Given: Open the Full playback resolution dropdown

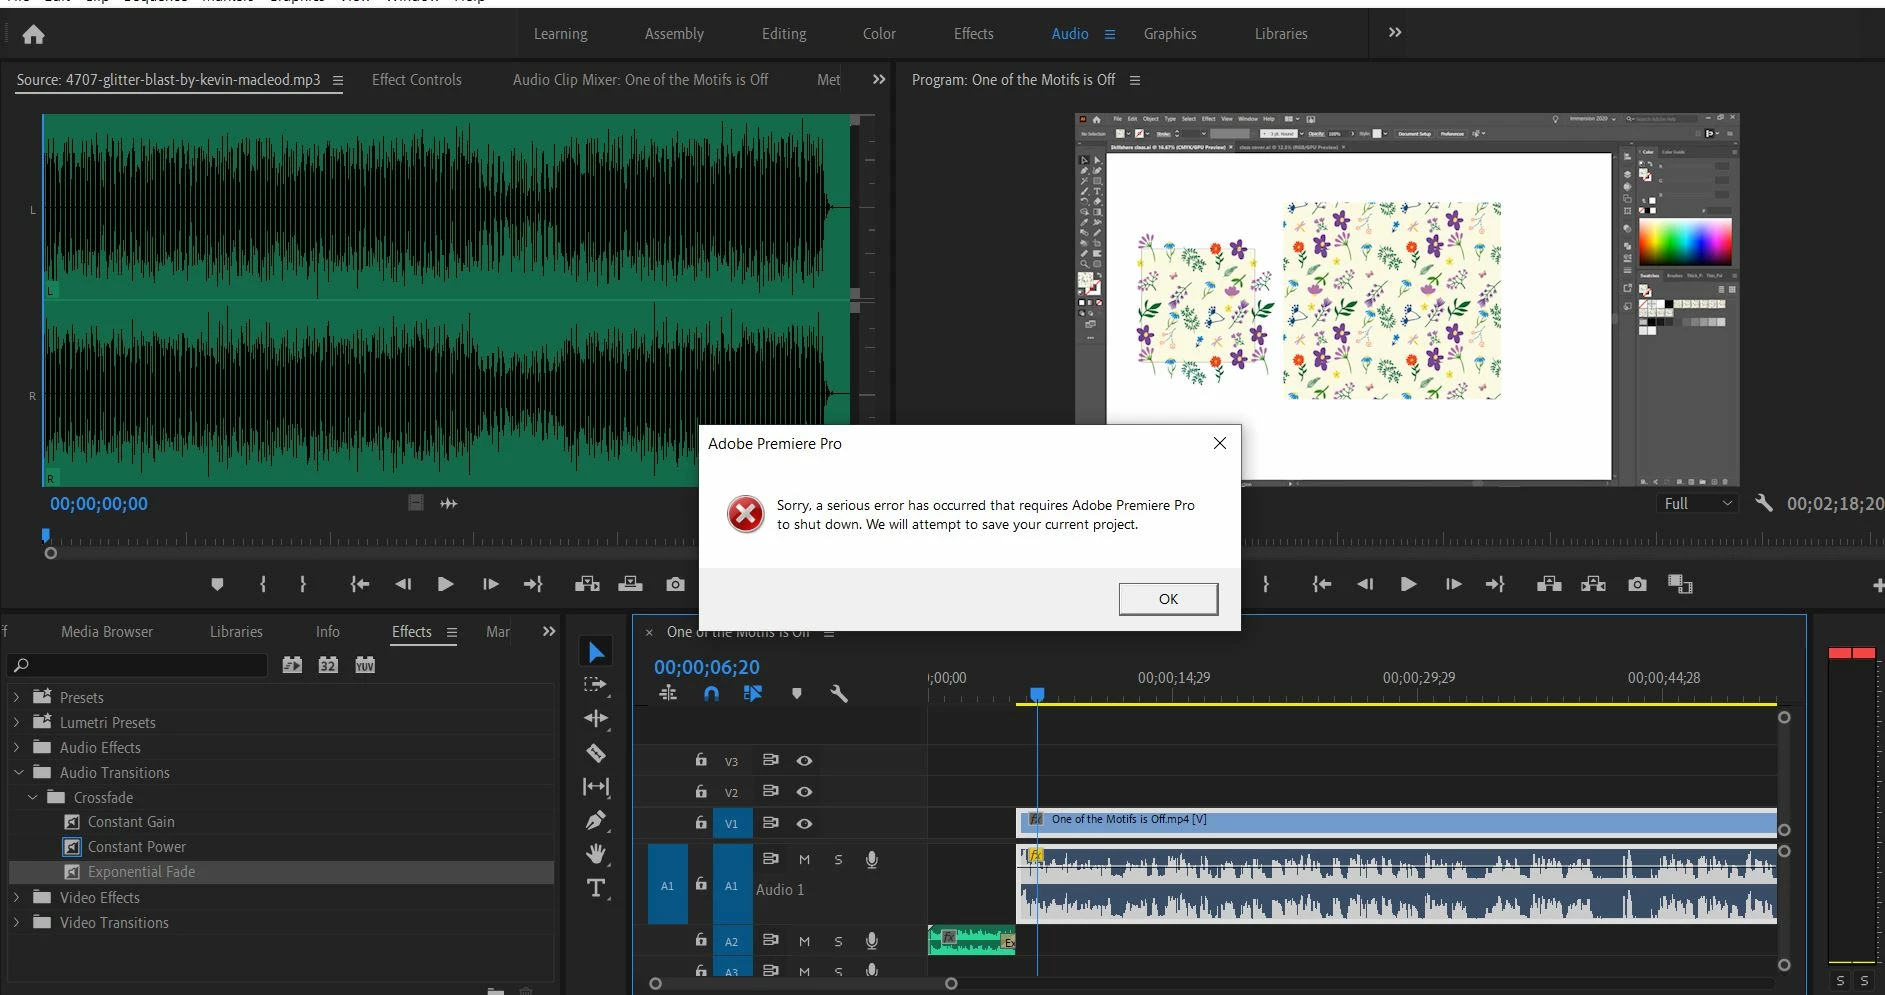Looking at the screenshot, I should pos(1697,503).
